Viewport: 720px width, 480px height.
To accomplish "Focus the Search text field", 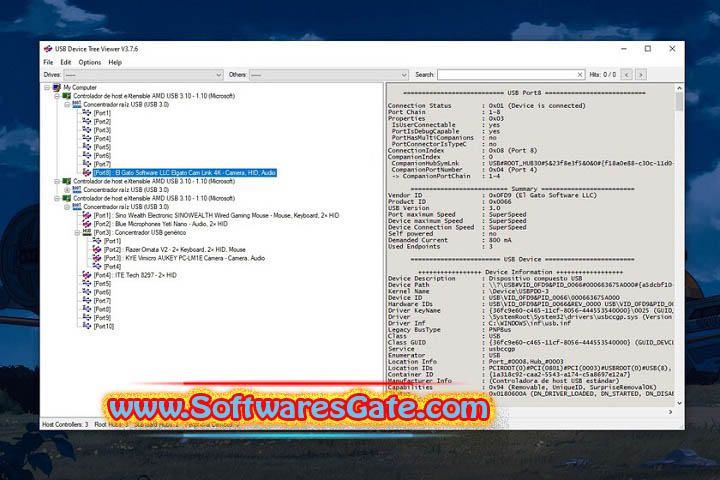I will coord(506,74).
